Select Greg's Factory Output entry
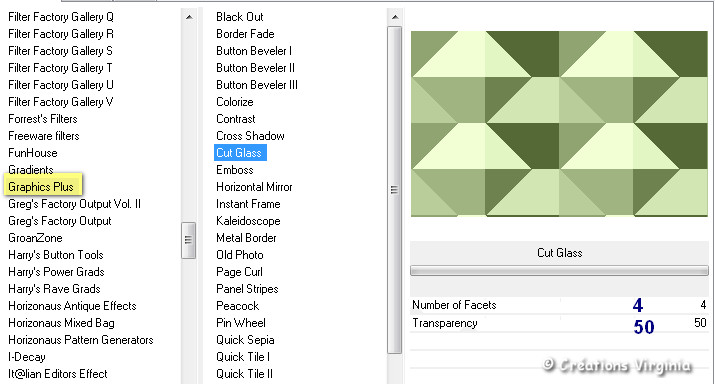The height and width of the screenshot is (384, 715). click(x=60, y=221)
